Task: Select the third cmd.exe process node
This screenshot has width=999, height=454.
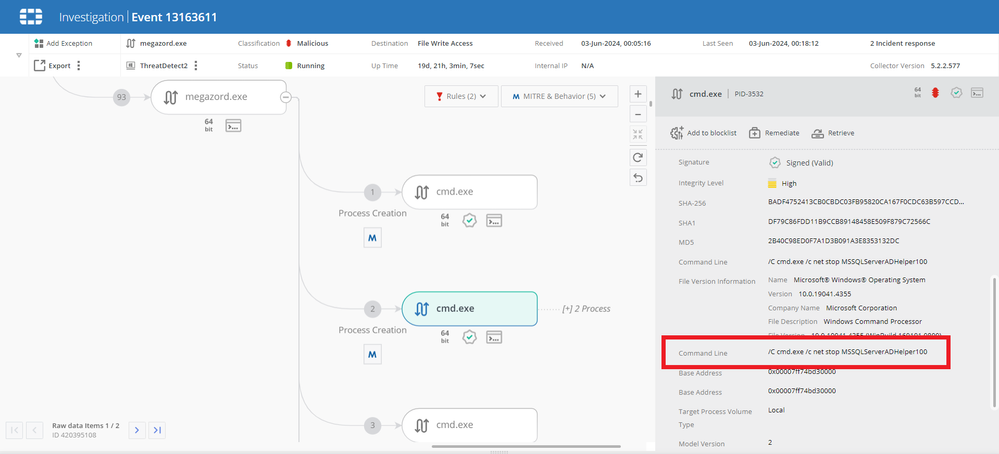Action: click(x=469, y=425)
